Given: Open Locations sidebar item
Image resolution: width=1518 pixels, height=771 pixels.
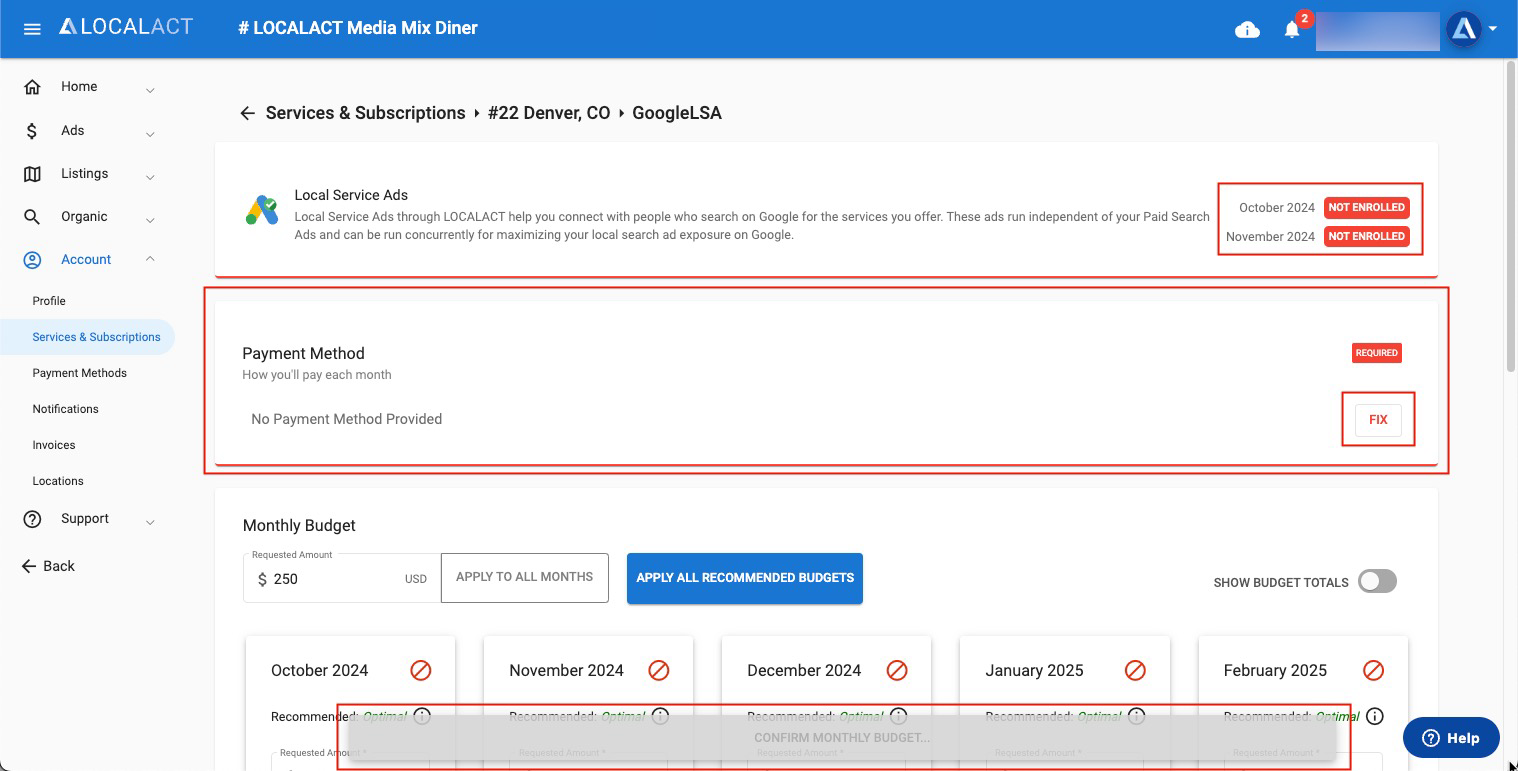Looking at the screenshot, I should point(58,481).
